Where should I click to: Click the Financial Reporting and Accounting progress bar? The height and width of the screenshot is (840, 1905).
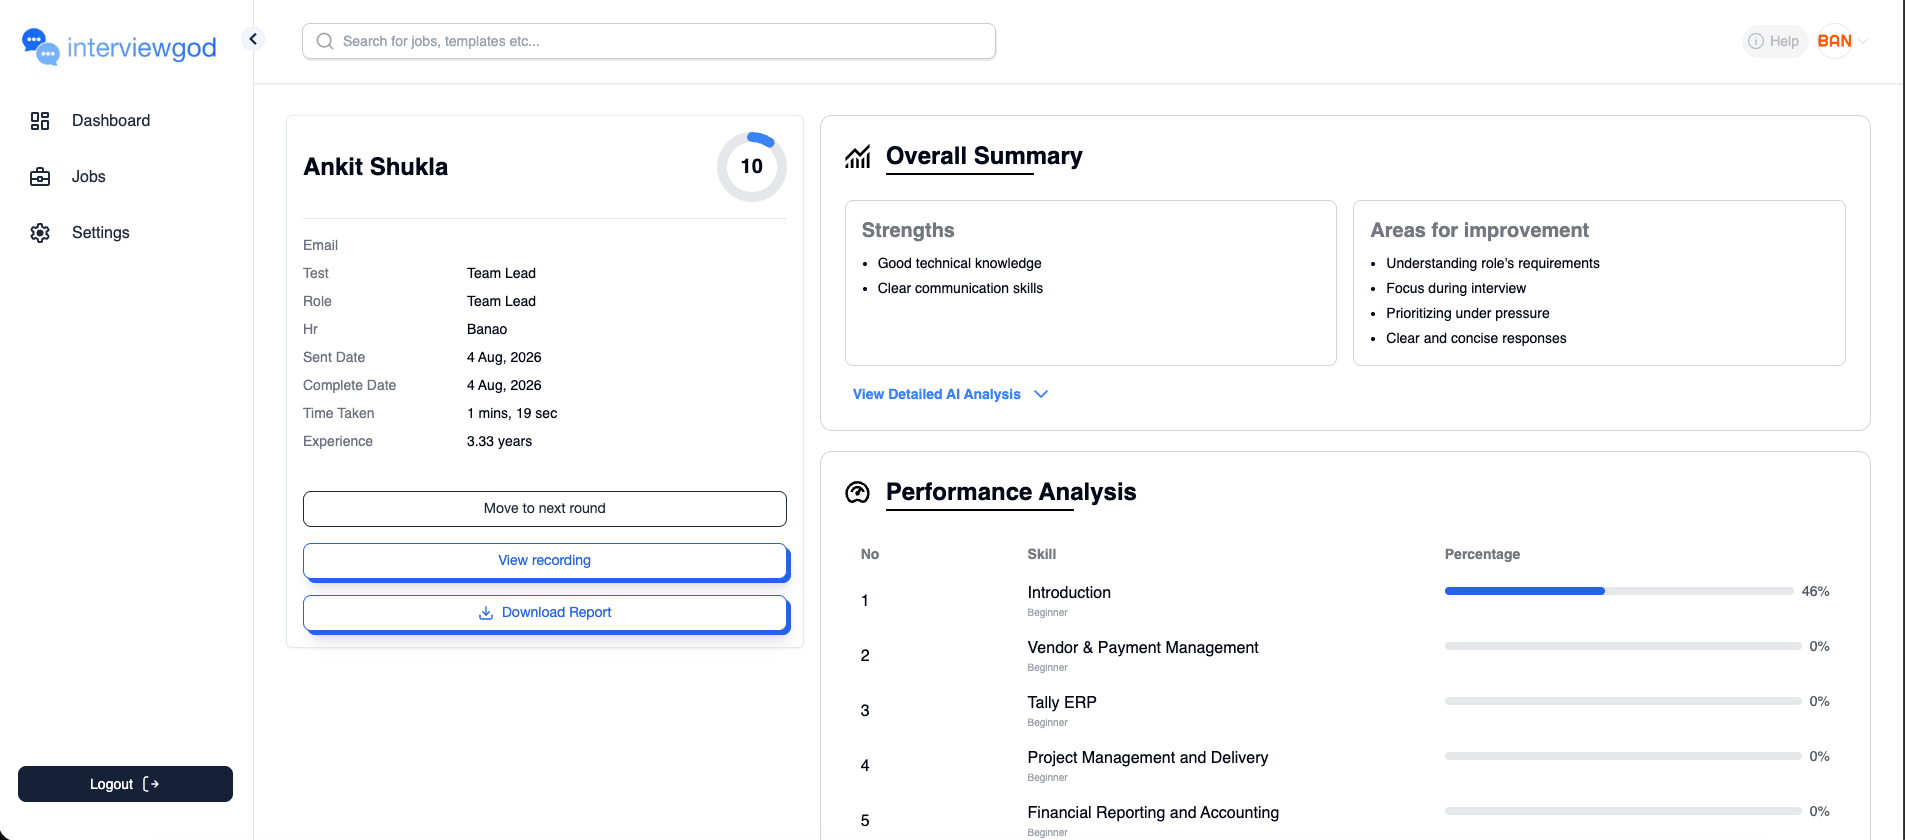1623,811
